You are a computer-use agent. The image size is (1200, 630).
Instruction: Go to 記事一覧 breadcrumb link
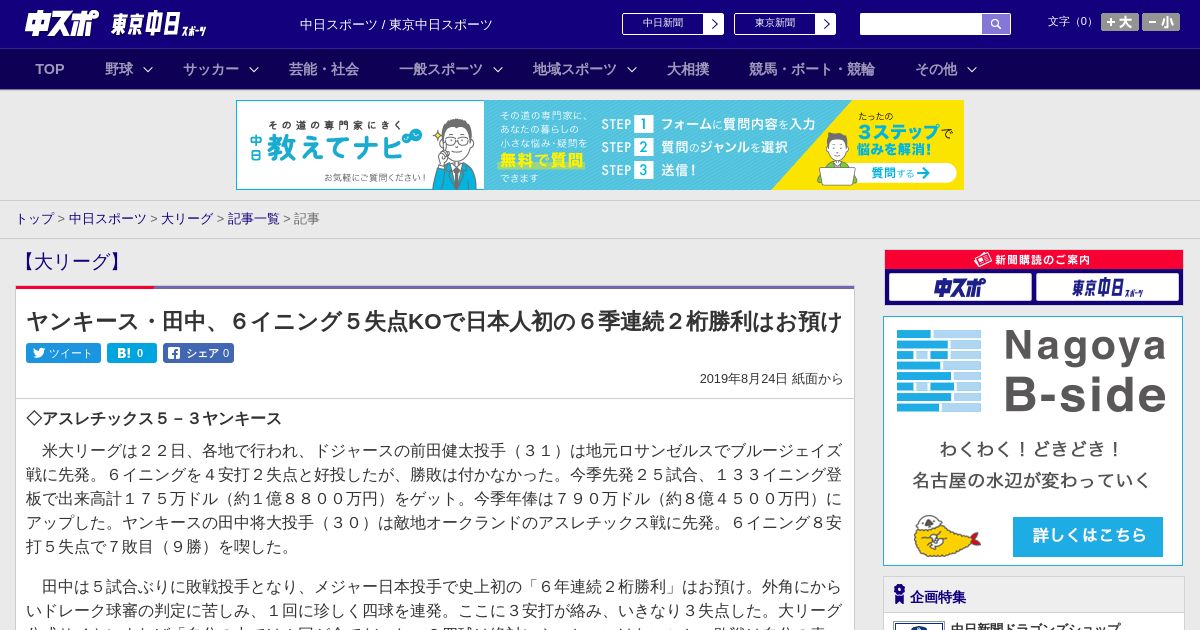point(253,218)
